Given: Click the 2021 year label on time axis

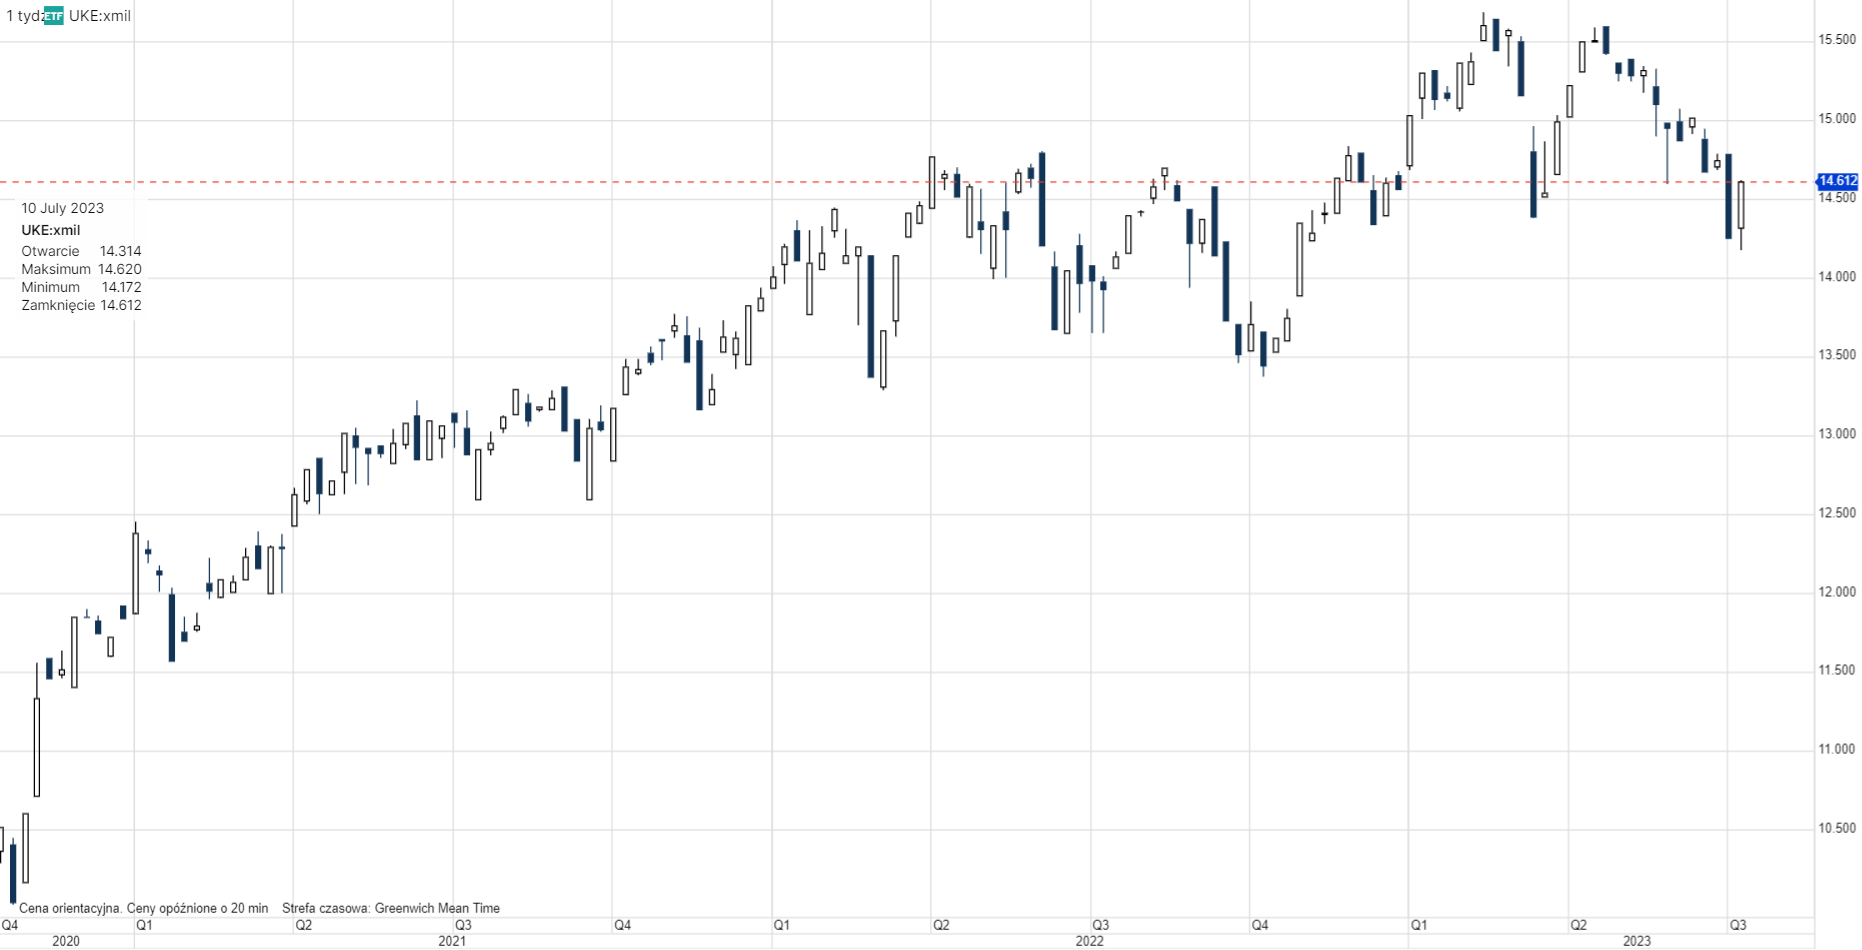Looking at the screenshot, I should point(452,941).
